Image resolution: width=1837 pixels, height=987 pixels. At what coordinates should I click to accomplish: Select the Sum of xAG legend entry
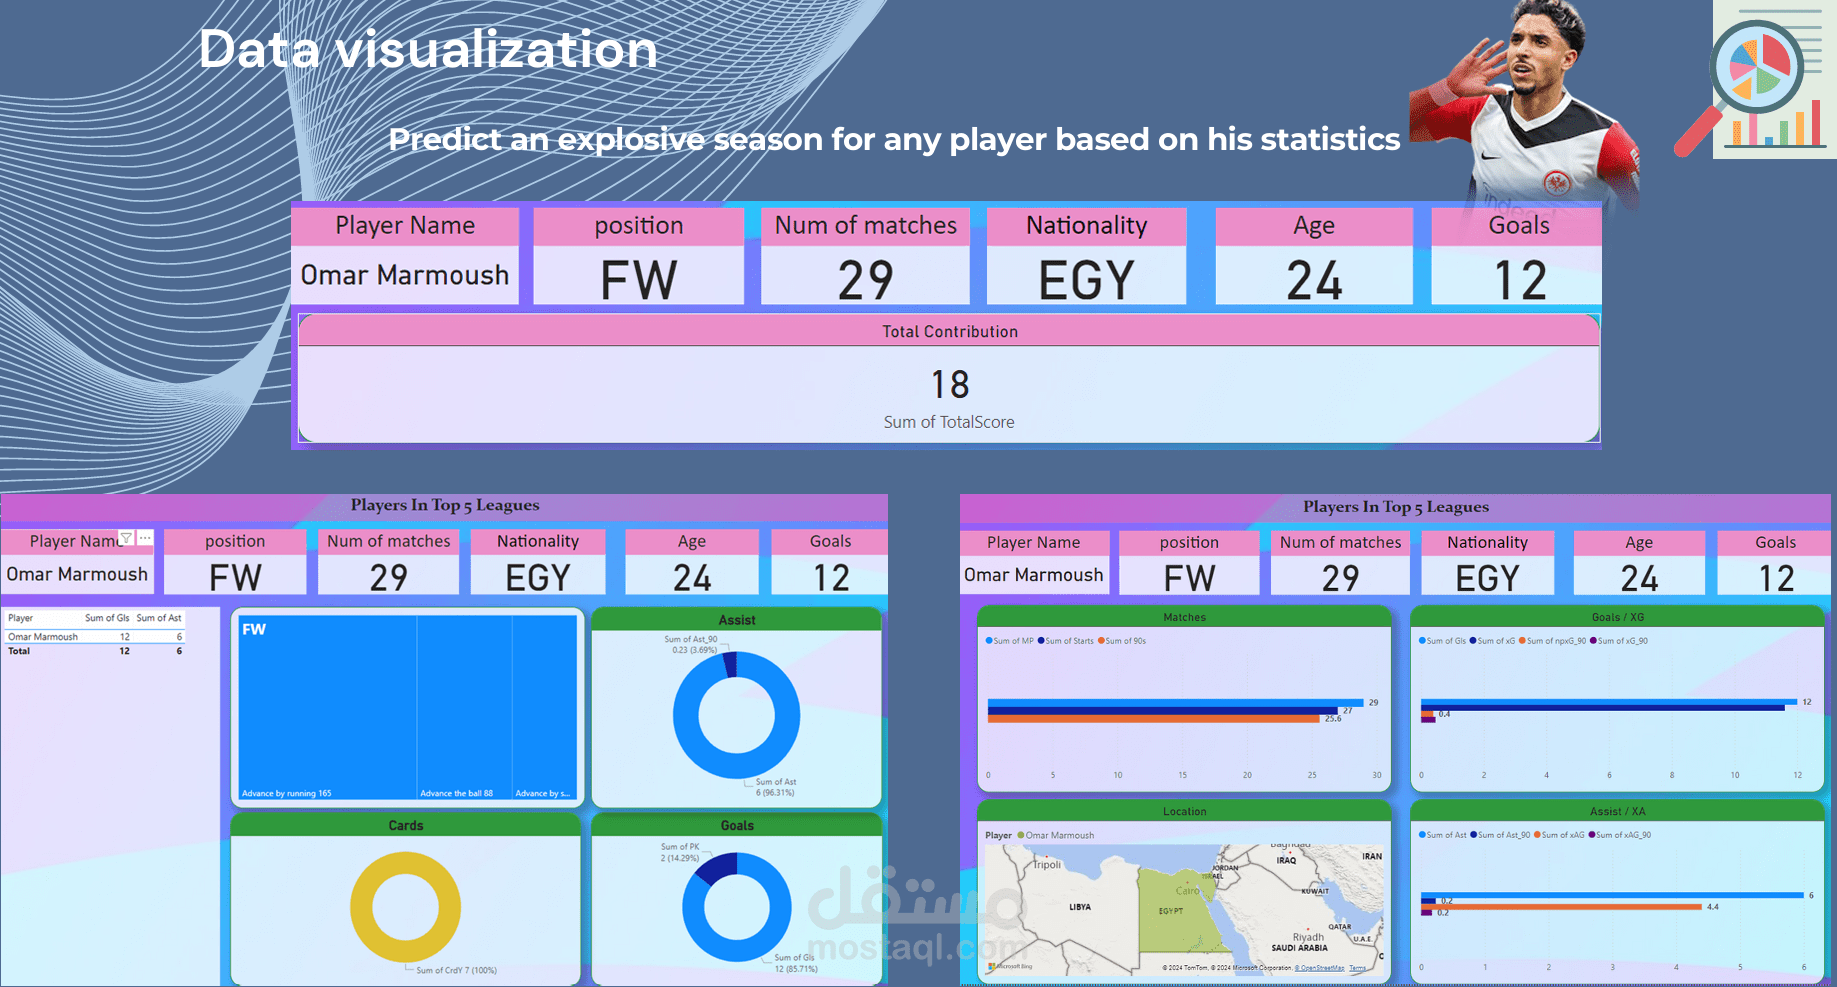click(x=1560, y=835)
